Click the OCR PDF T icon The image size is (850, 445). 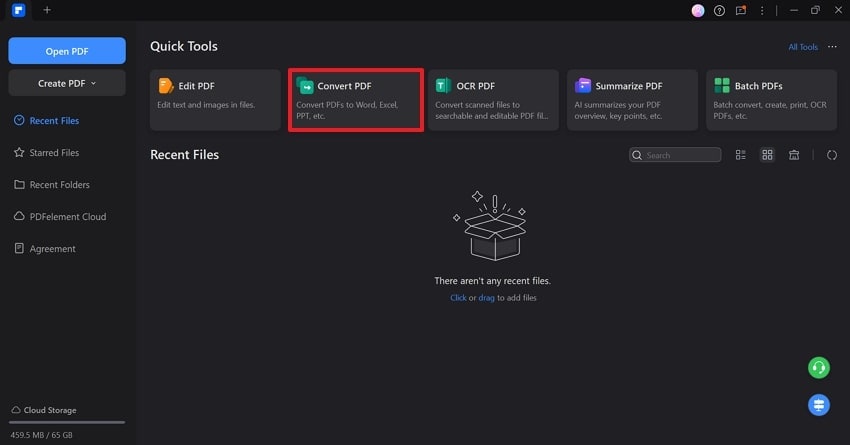(443, 86)
